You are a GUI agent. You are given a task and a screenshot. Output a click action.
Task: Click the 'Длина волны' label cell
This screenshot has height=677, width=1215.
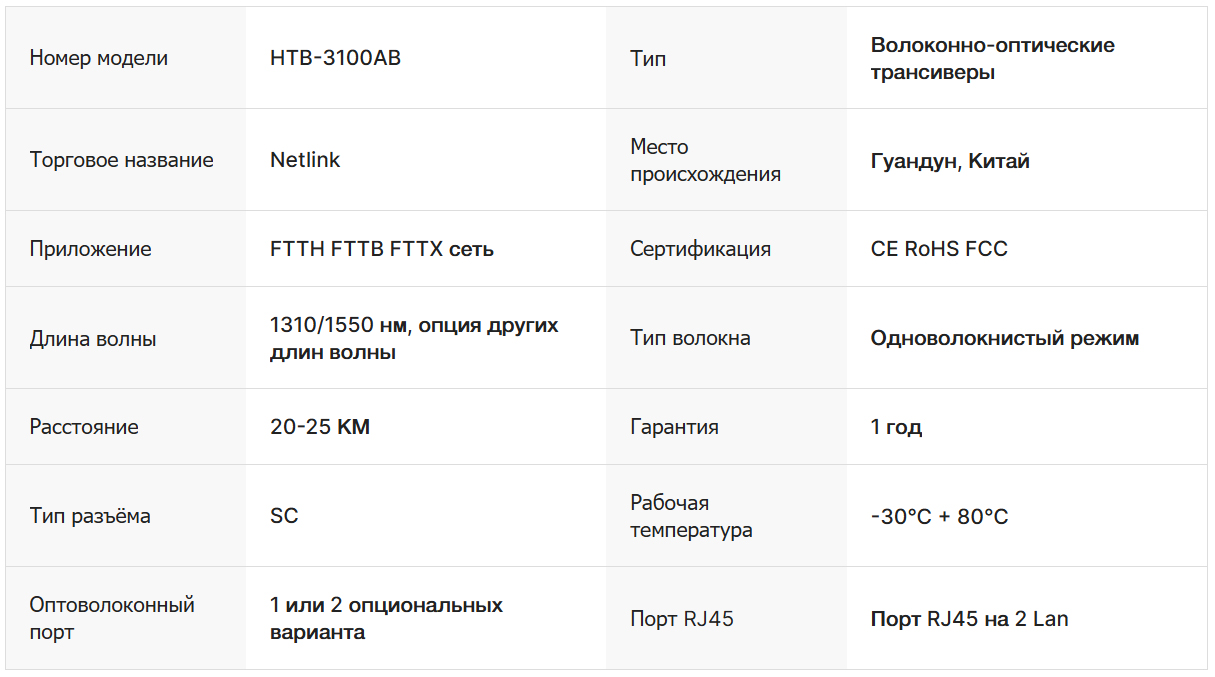(93, 339)
